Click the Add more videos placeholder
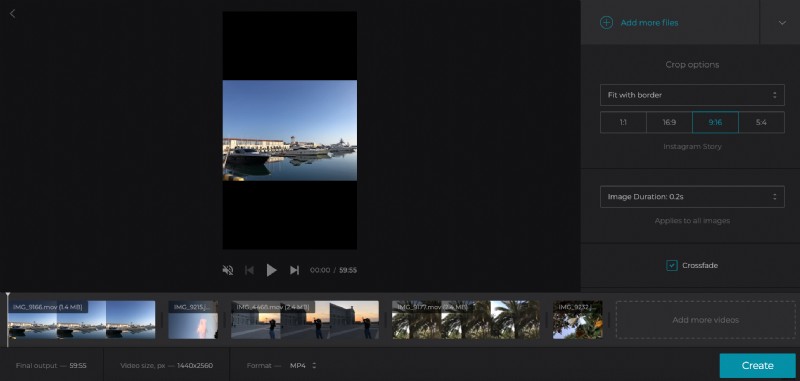800x381 pixels. click(706, 320)
